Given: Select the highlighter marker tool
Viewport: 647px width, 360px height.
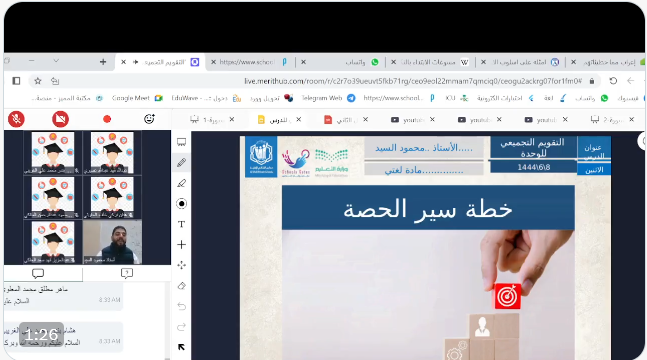Looking at the screenshot, I should pyautogui.click(x=182, y=183).
